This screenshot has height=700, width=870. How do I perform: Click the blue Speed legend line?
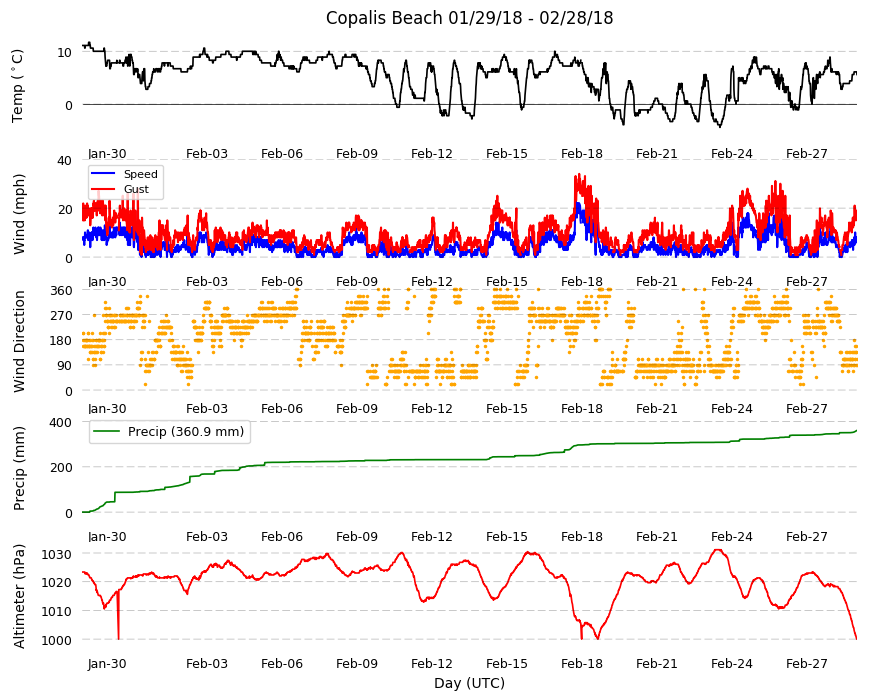pyautogui.click(x=104, y=174)
